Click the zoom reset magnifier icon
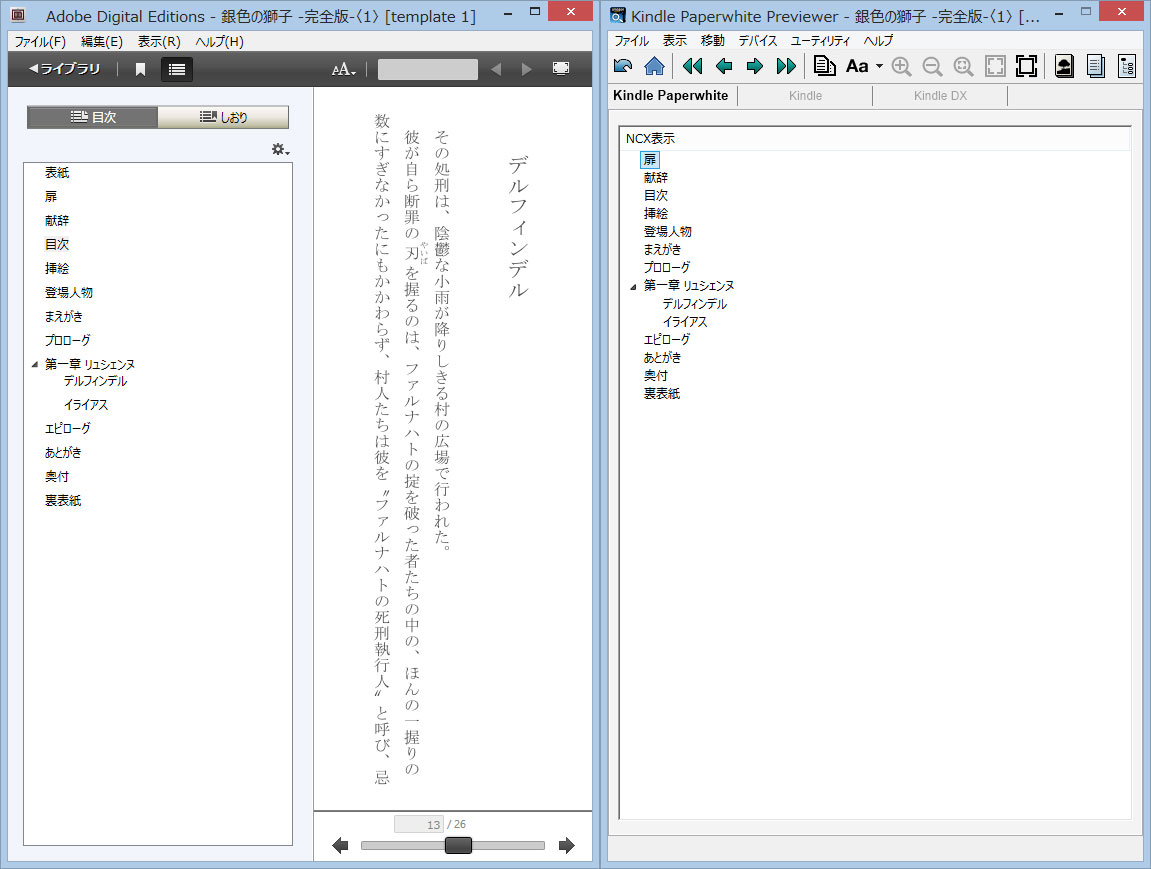 (x=963, y=66)
